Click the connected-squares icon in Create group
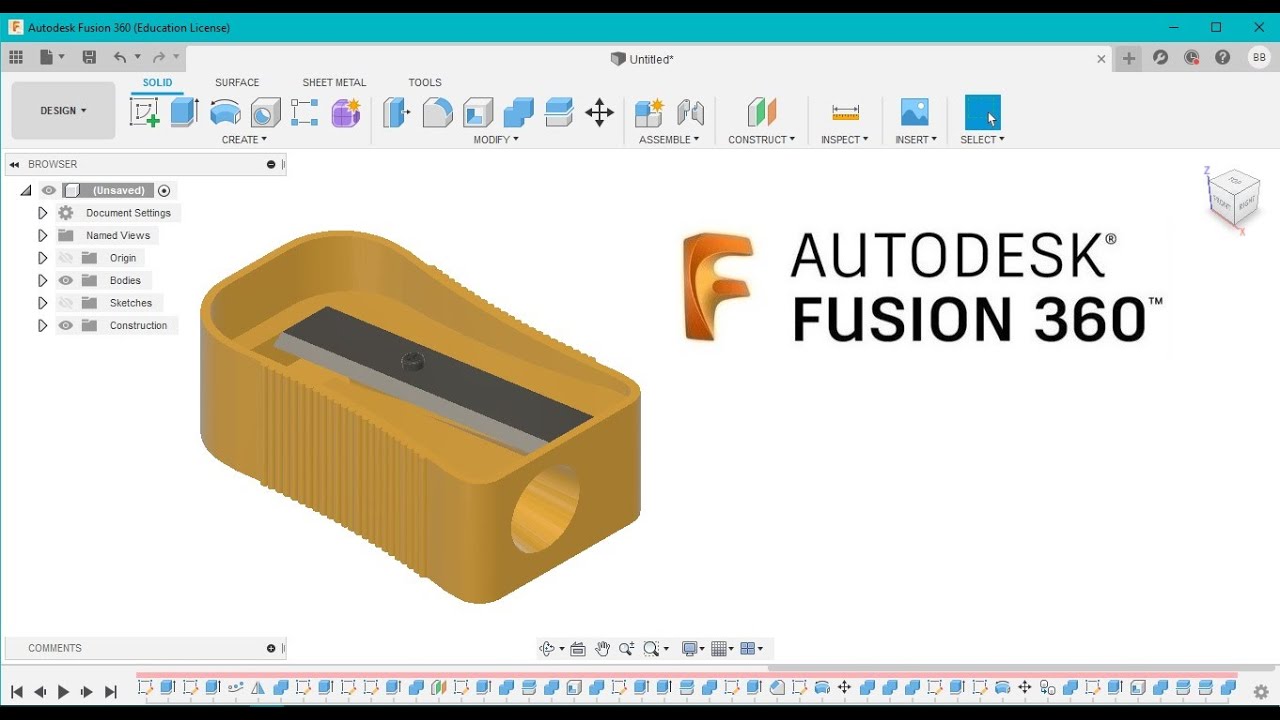1280x720 pixels. coord(305,112)
